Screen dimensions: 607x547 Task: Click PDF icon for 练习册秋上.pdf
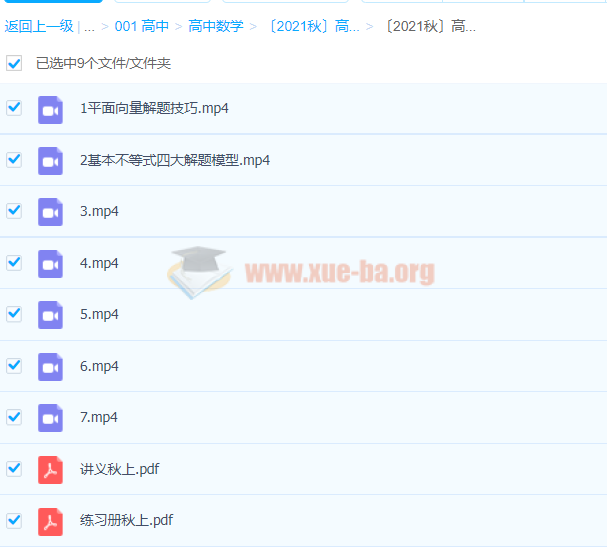click(x=50, y=521)
